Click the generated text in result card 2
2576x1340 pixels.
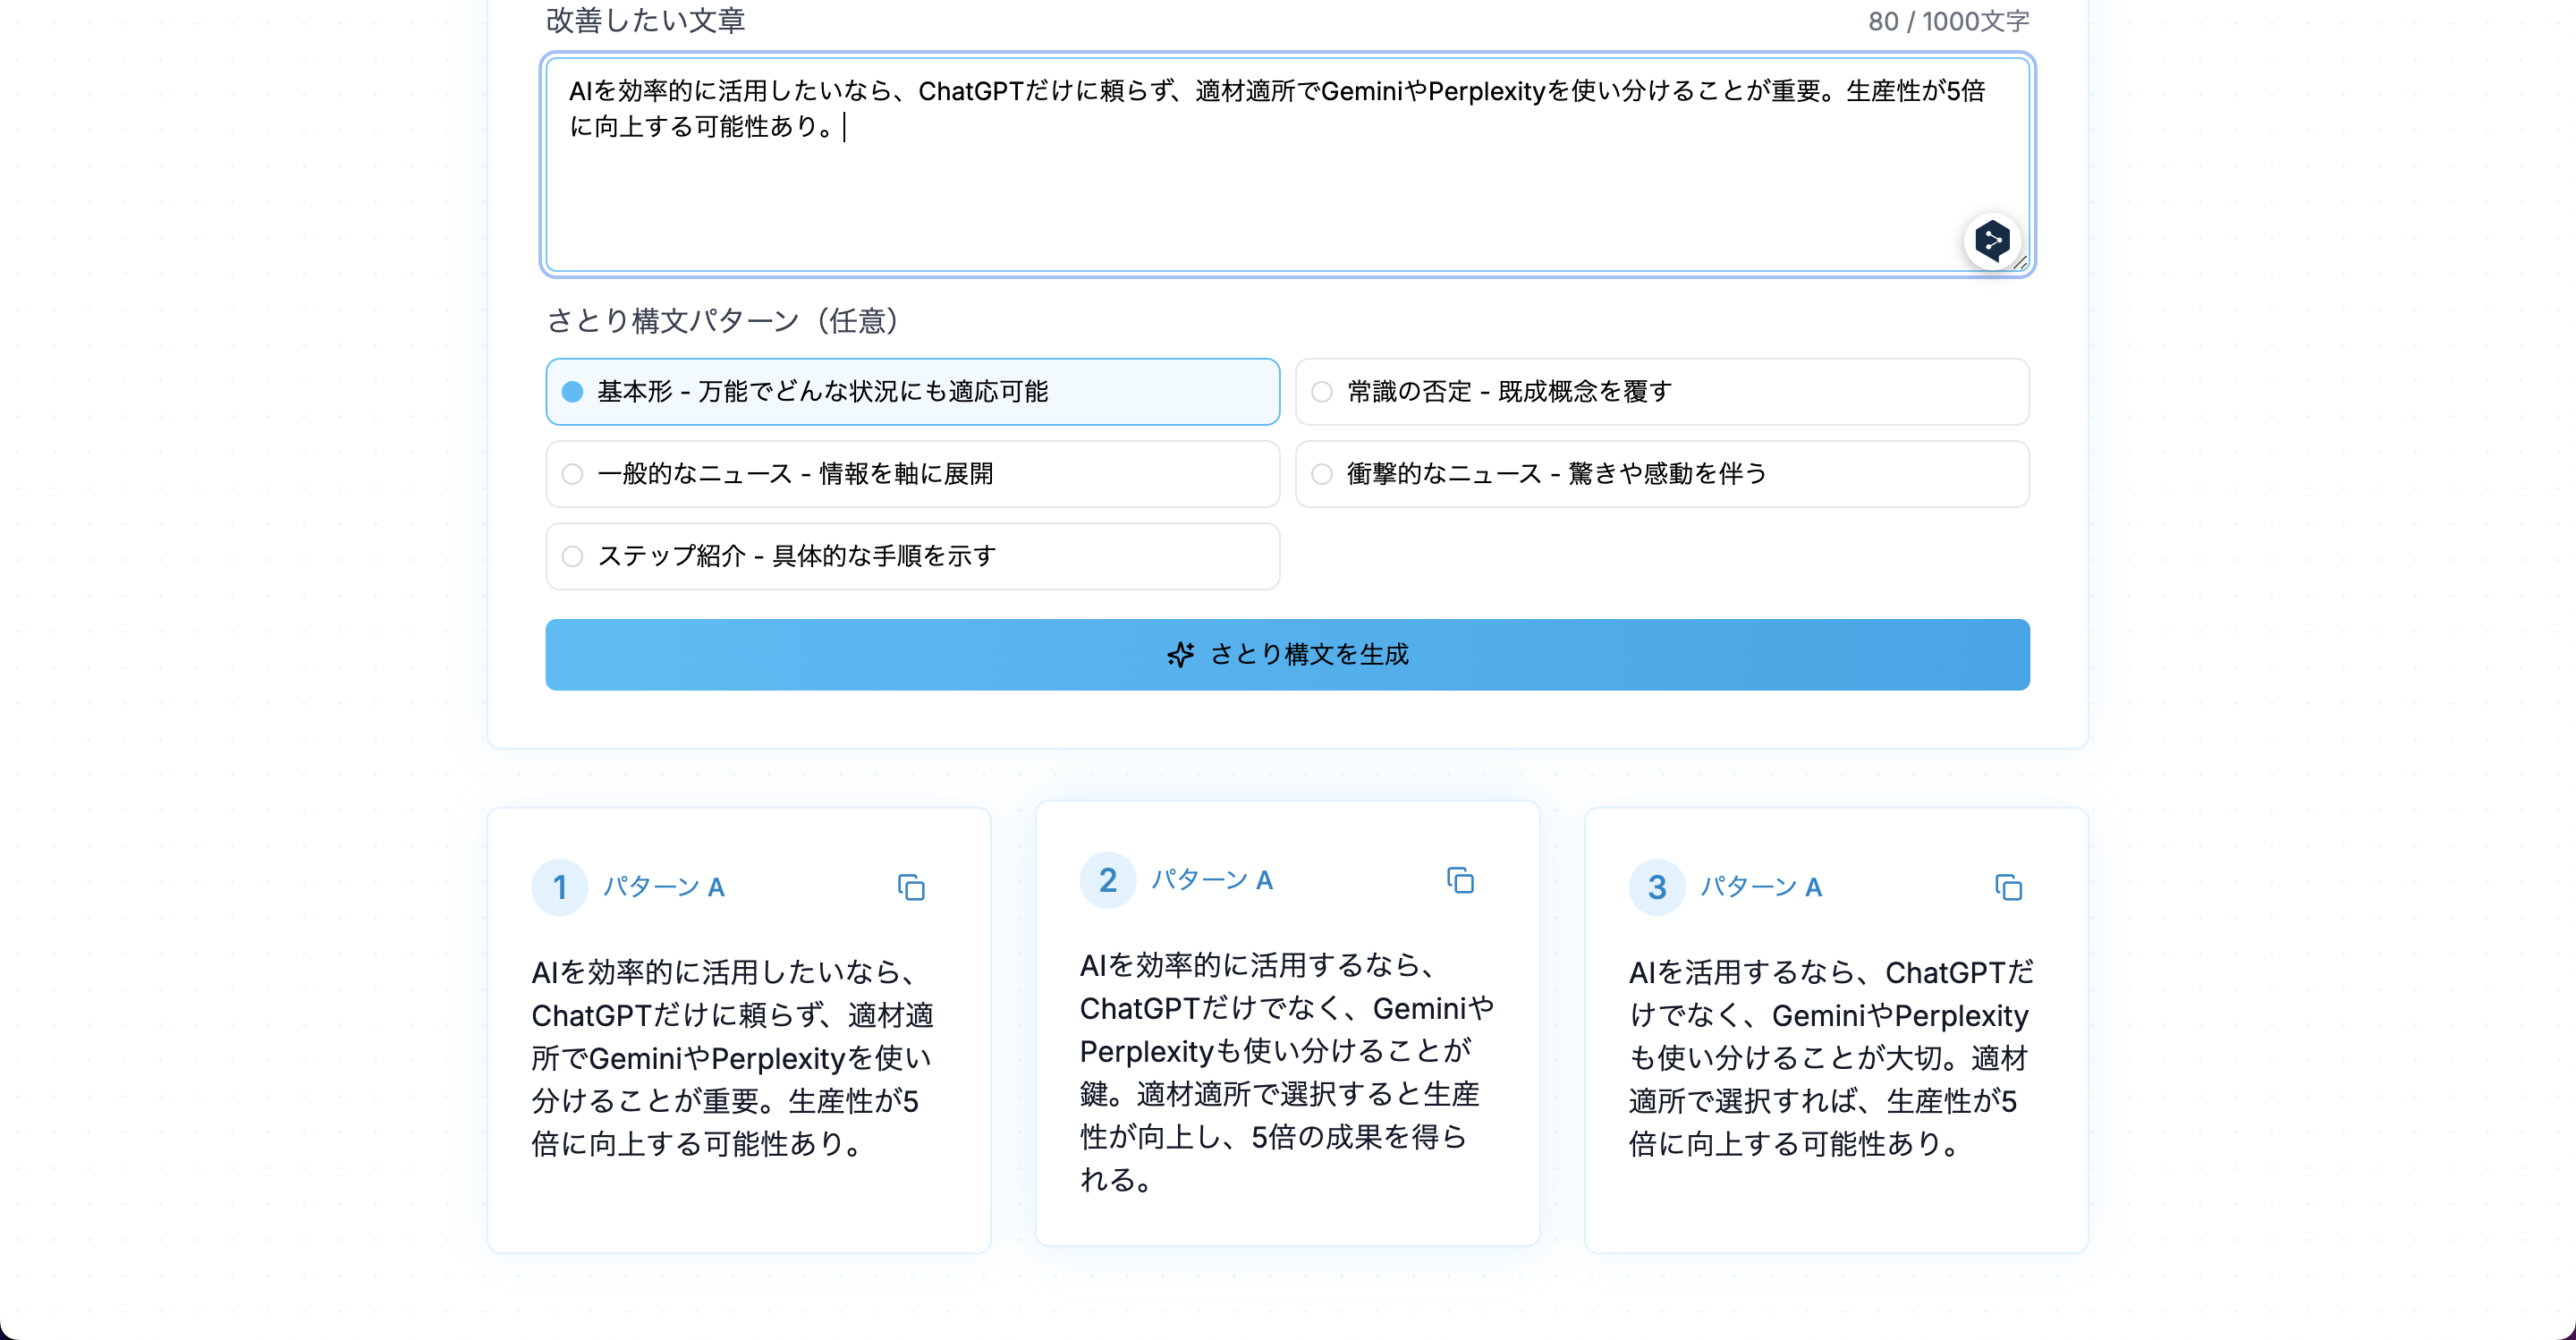point(1287,1072)
